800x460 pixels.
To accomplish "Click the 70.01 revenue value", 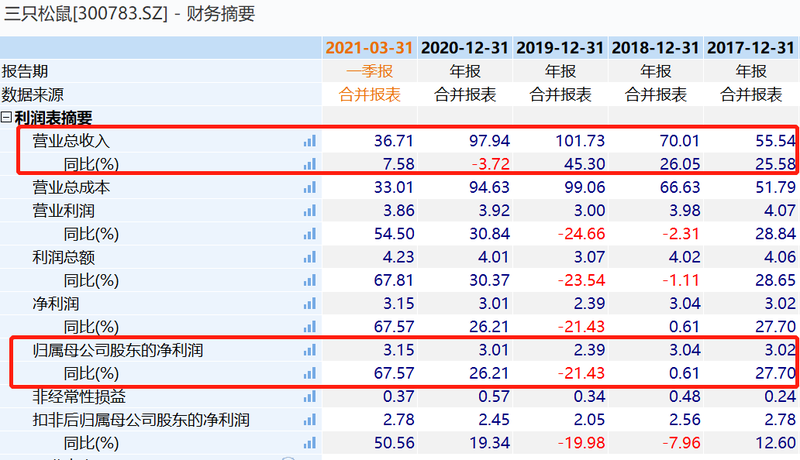I will pyautogui.click(x=680, y=141).
